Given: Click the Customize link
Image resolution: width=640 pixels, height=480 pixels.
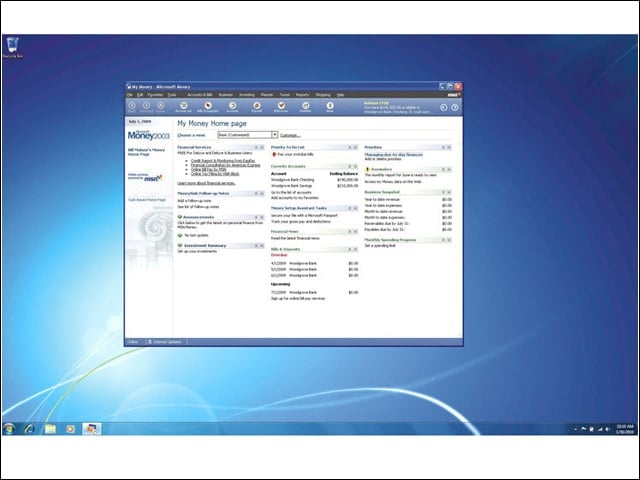Looking at the screenshot, I should coord(290,135).
